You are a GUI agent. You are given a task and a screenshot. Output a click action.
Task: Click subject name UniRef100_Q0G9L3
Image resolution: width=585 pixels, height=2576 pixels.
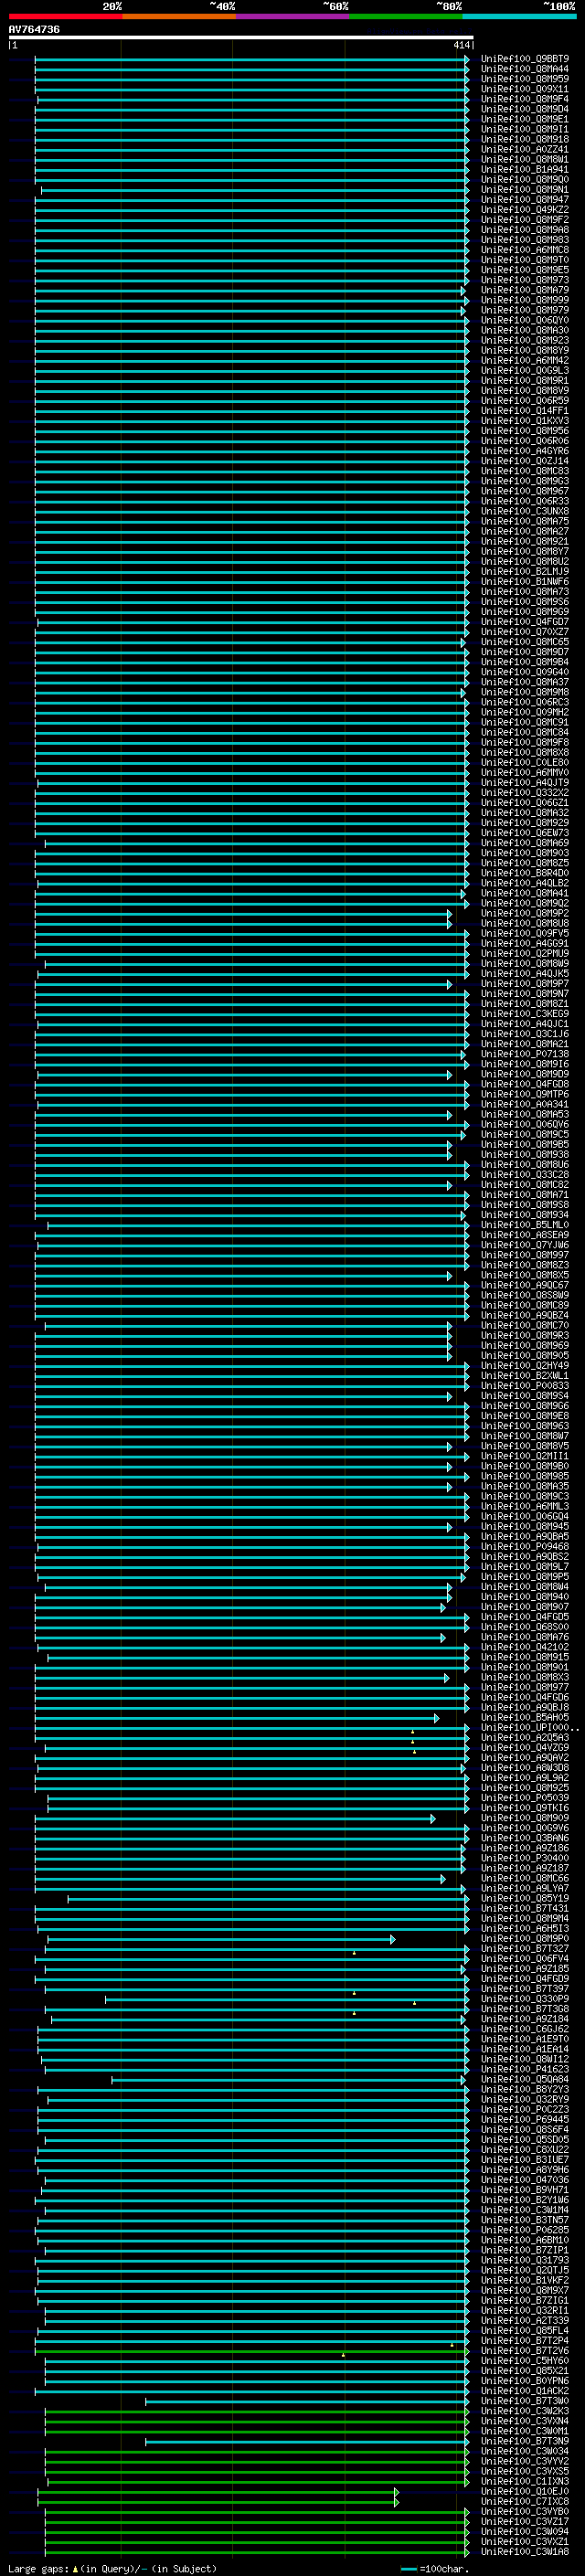click(x=525, y=370)
